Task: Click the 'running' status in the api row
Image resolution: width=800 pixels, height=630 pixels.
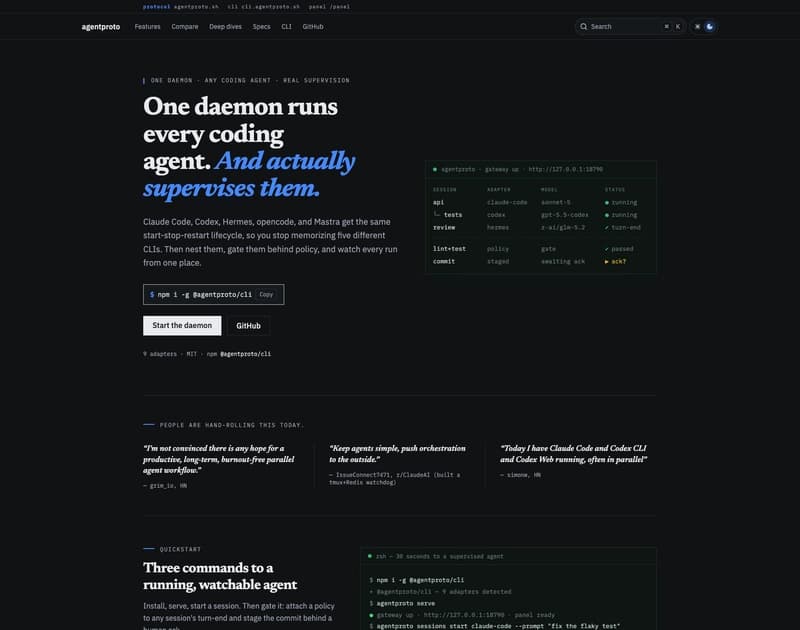Action: tap(621, 203)
